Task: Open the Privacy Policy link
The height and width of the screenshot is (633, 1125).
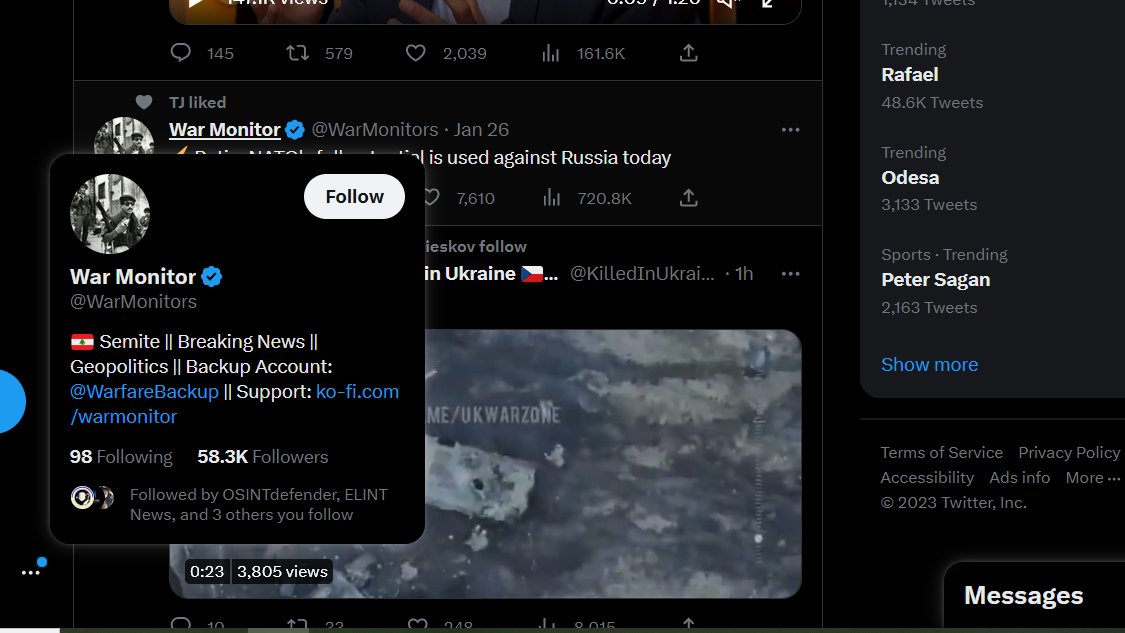Action: 1069,453
